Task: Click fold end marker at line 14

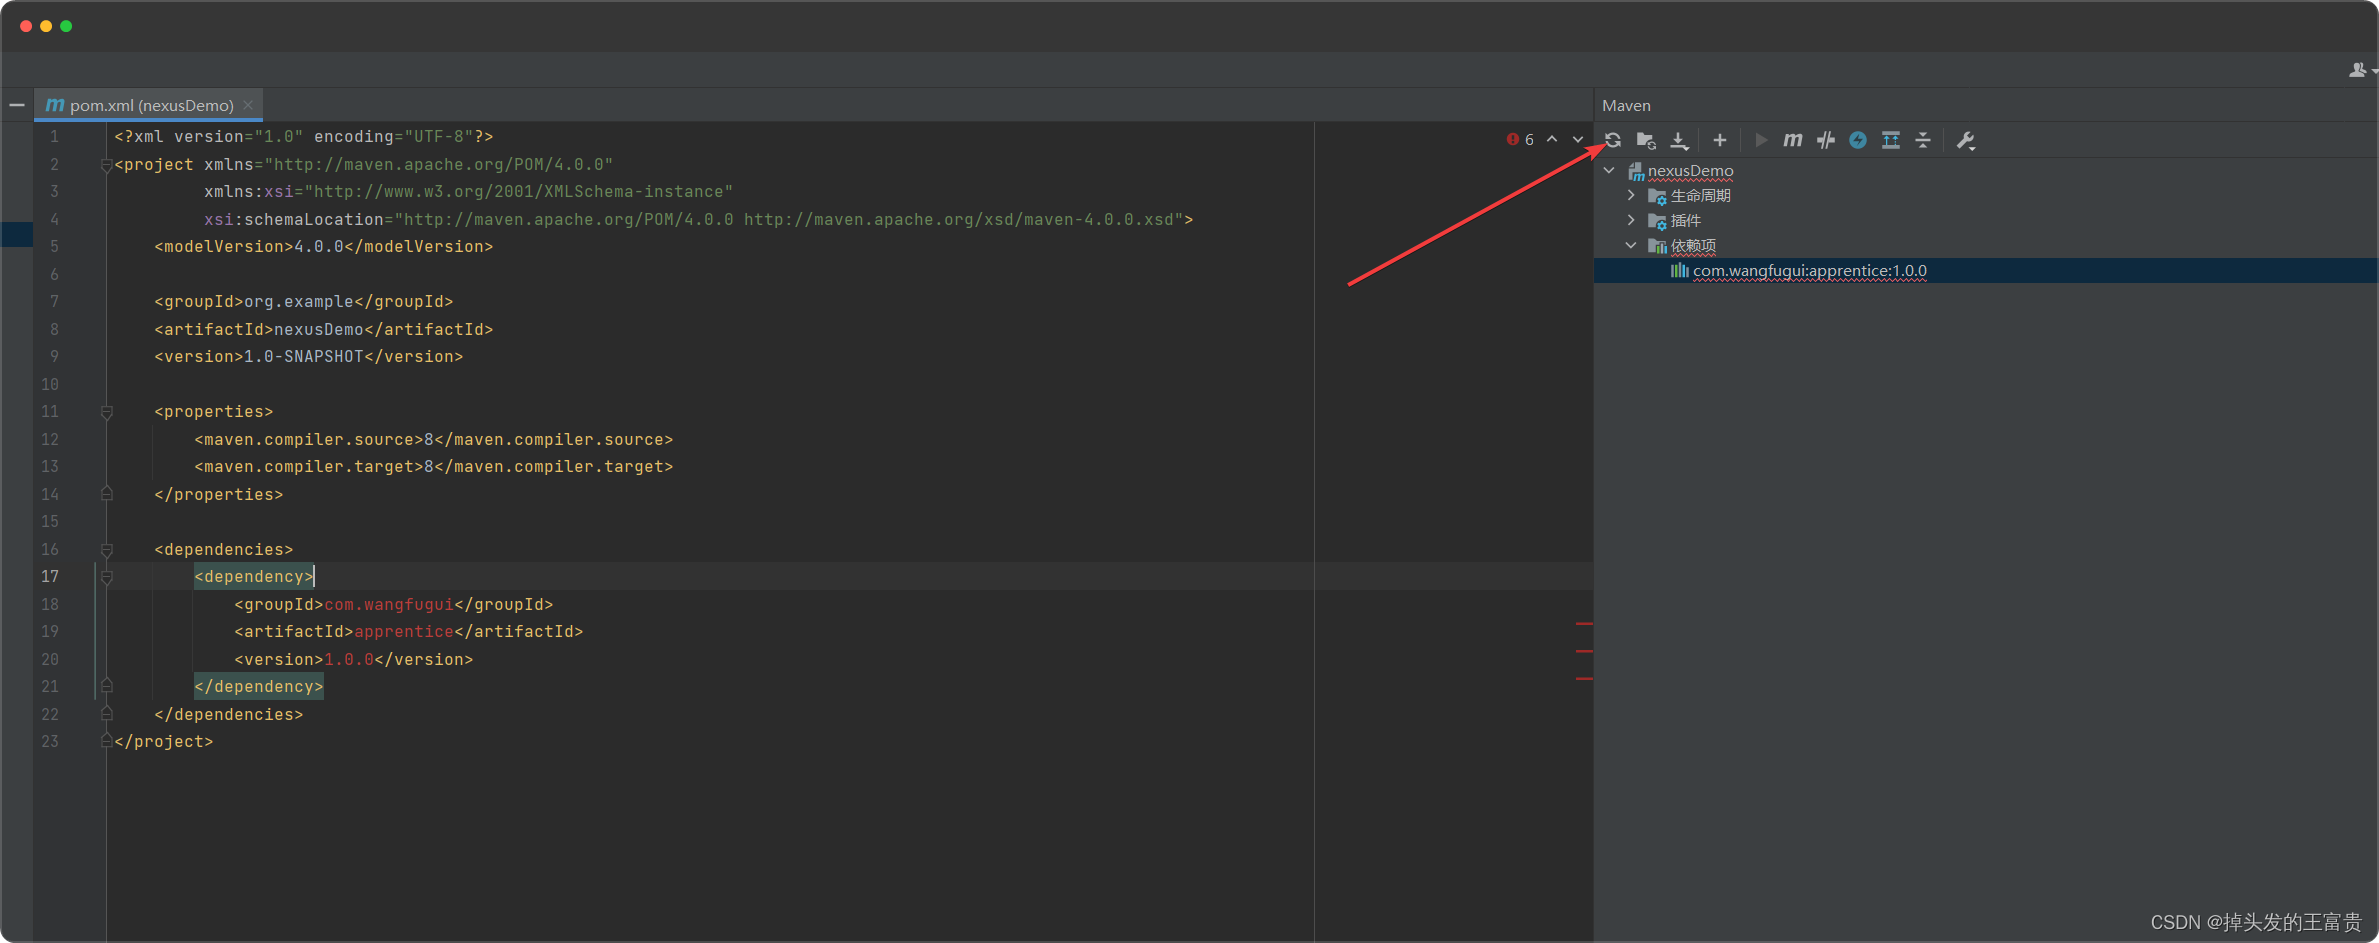Action: tap(106, 494)
